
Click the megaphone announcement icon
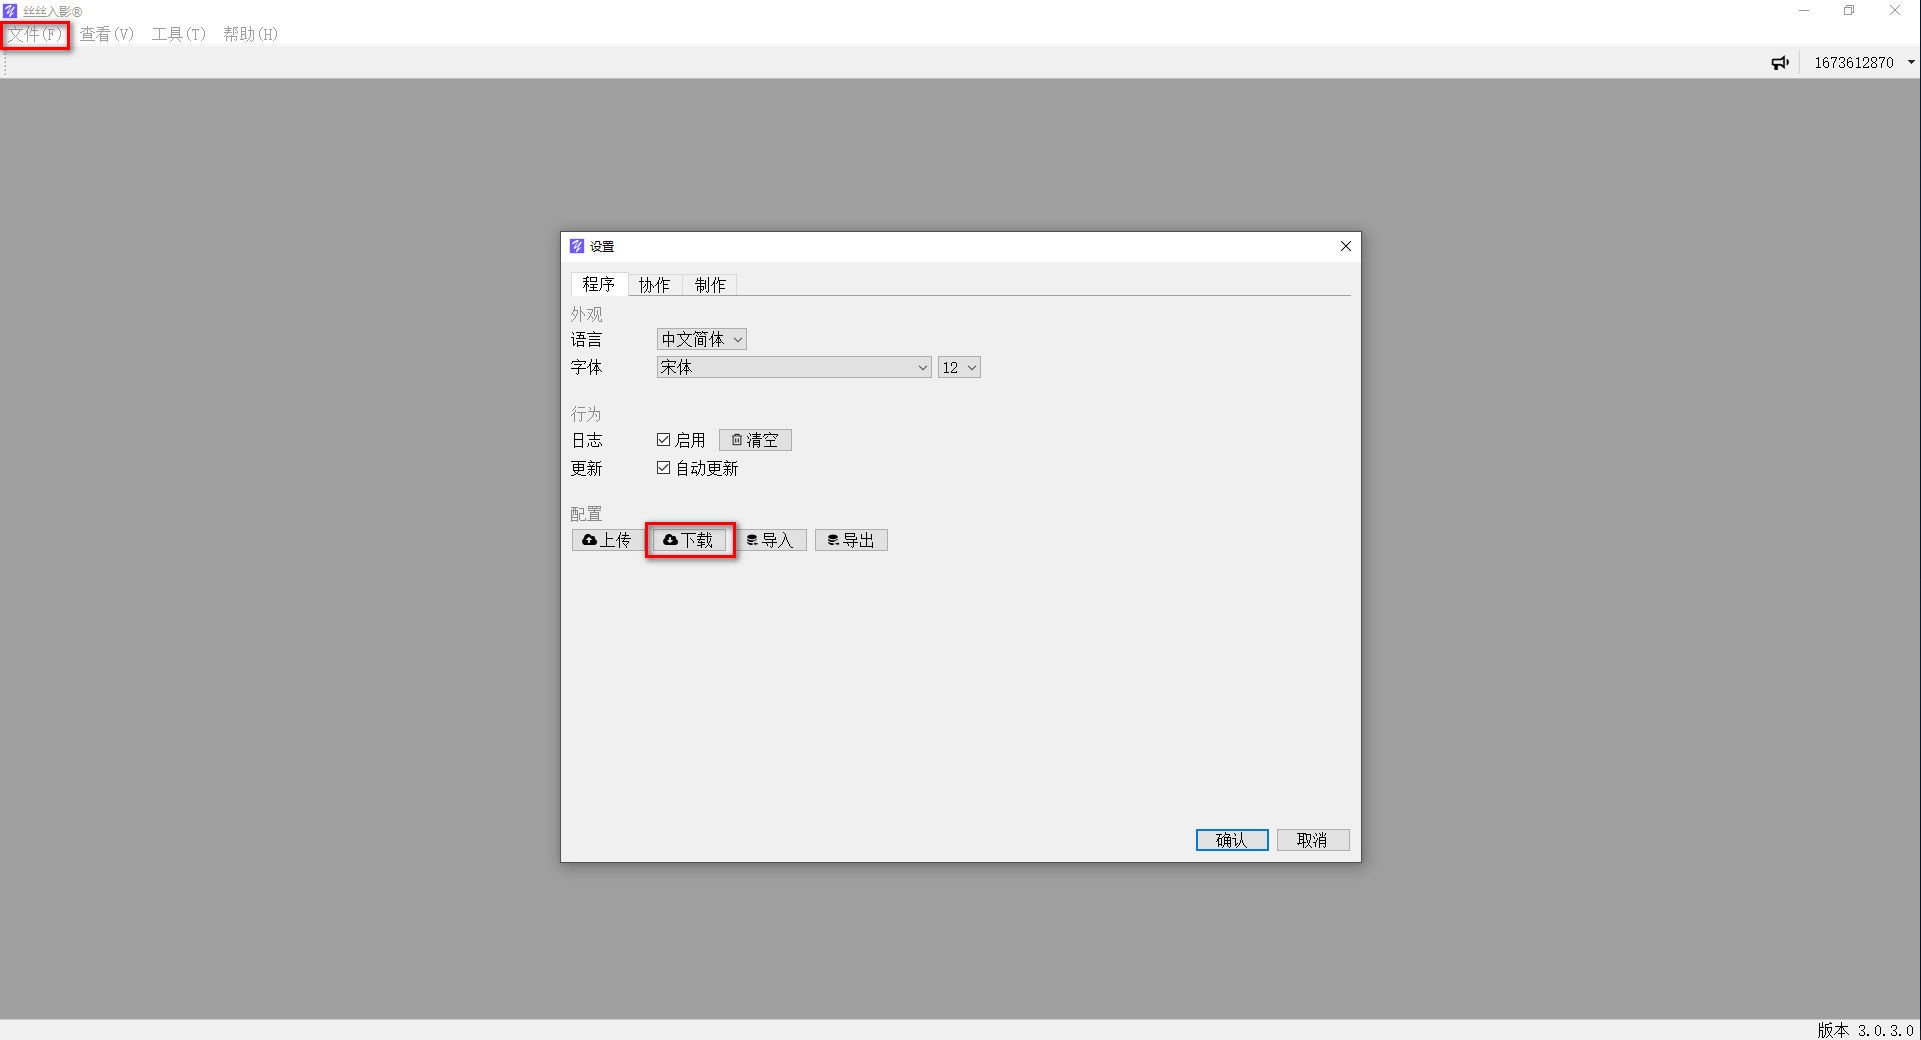click(x=1780, y=63)
